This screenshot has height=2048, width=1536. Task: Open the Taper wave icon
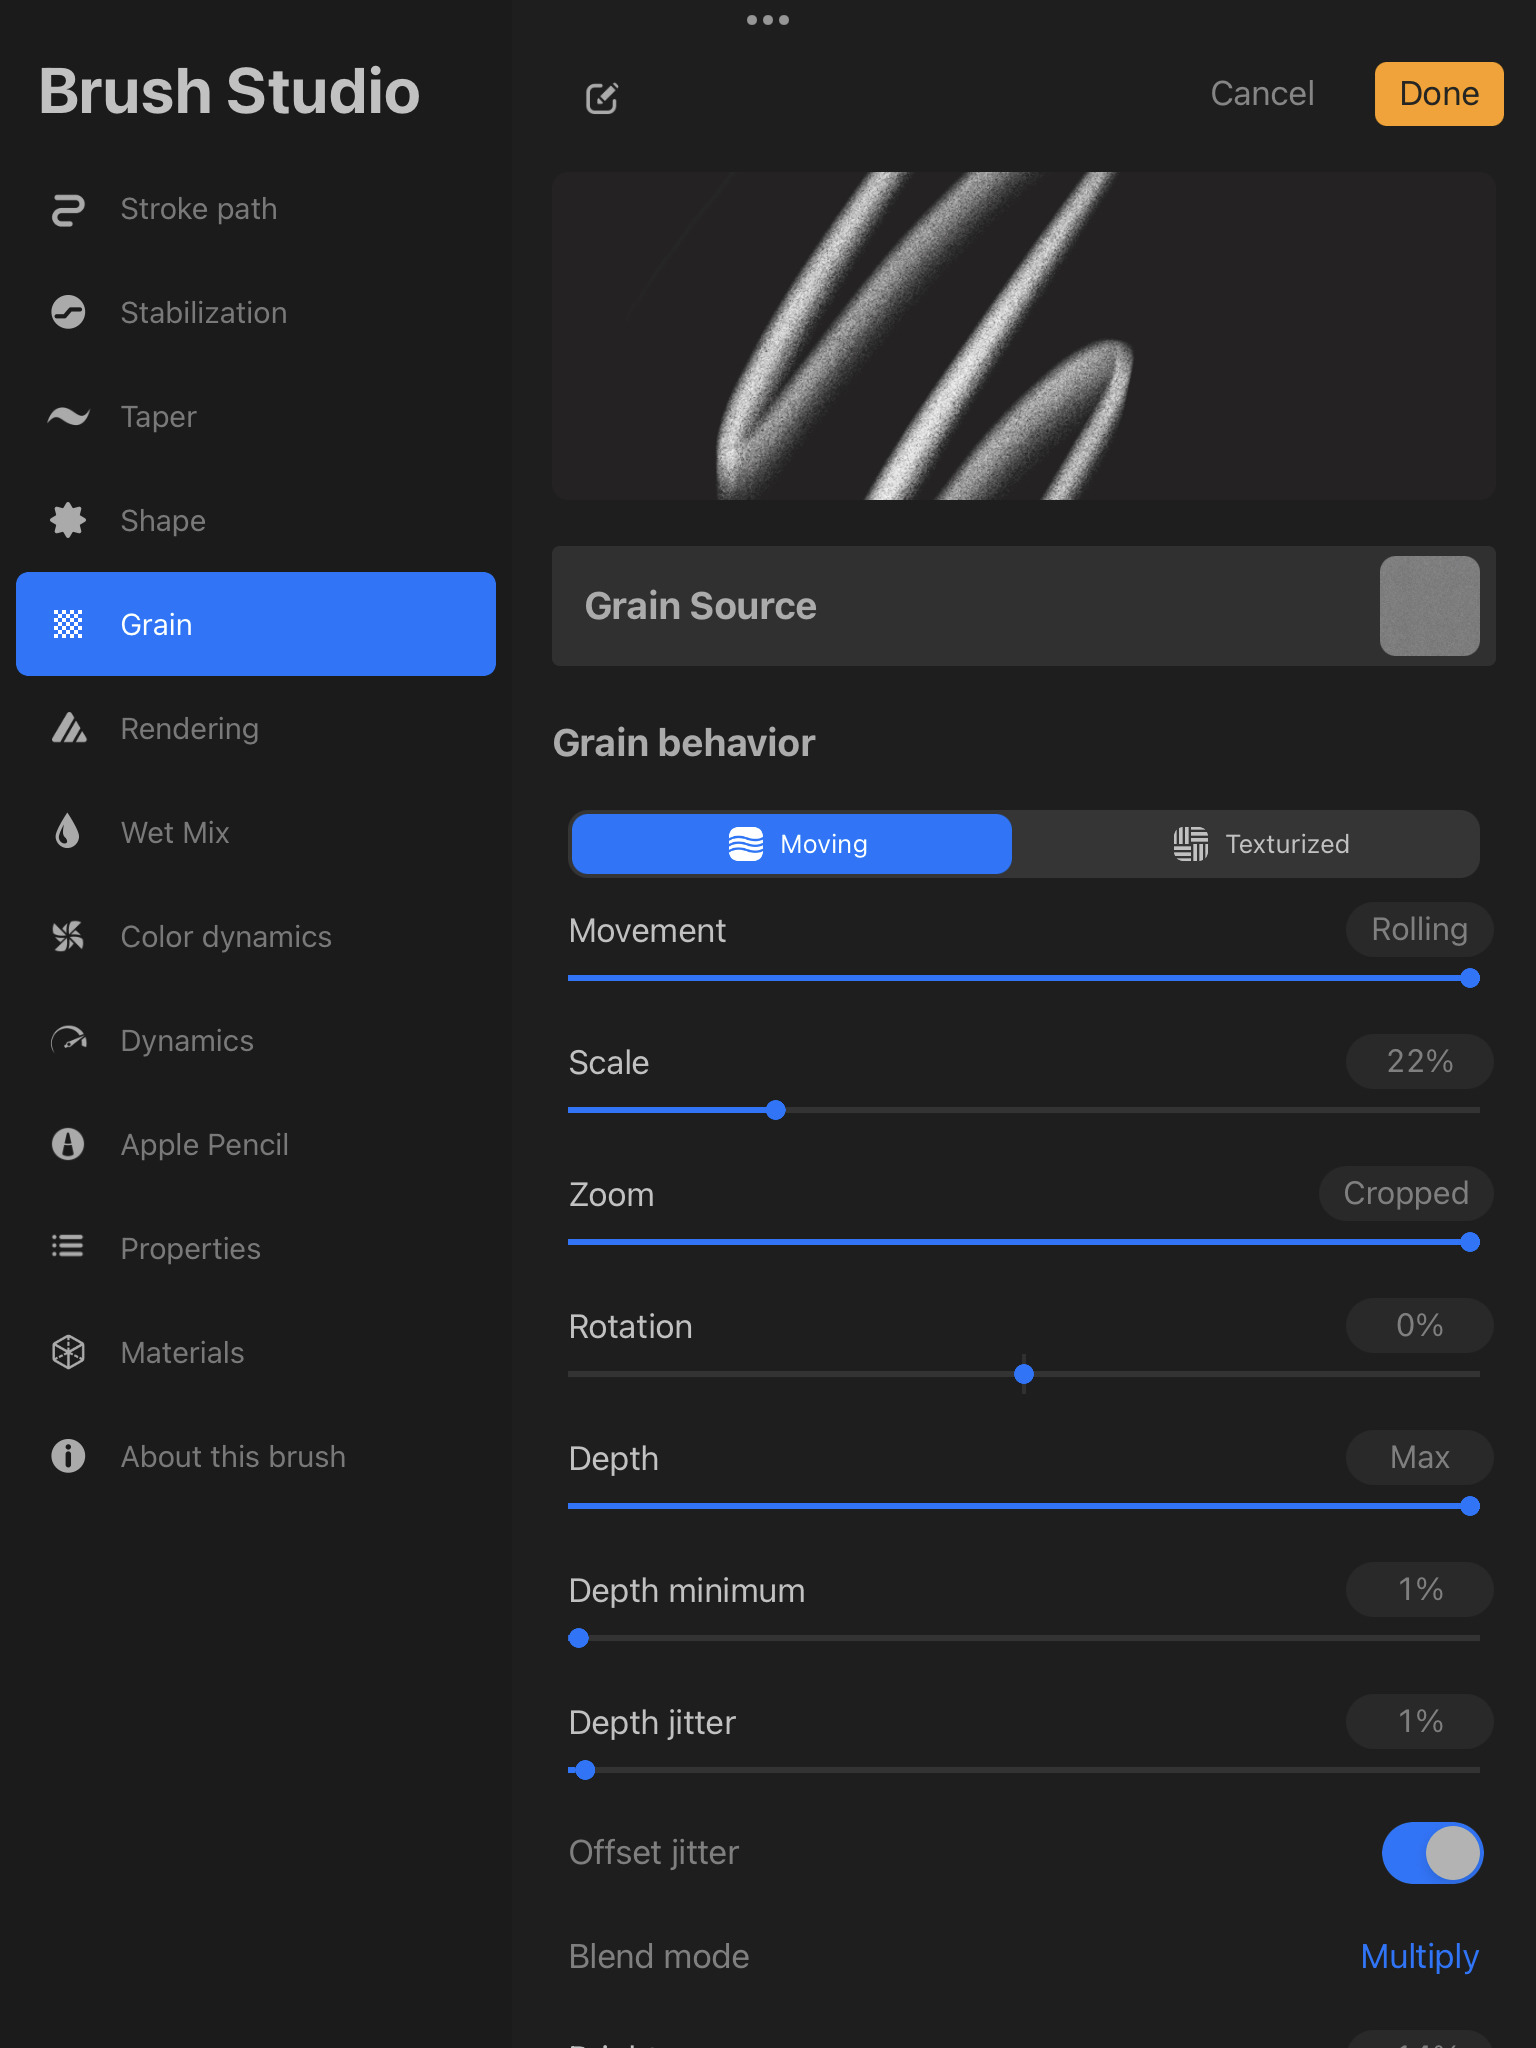[x=68, y=416]
